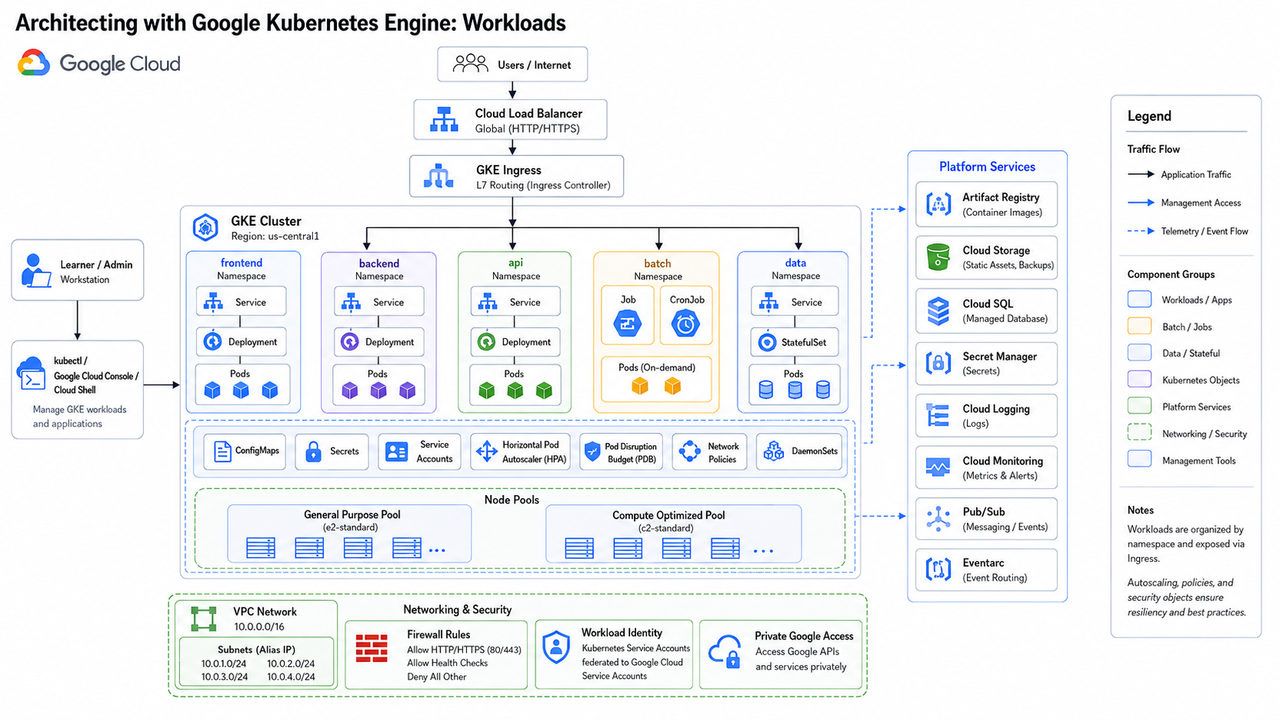Click the Compute Optimized Pool label

tap(669, 516)
